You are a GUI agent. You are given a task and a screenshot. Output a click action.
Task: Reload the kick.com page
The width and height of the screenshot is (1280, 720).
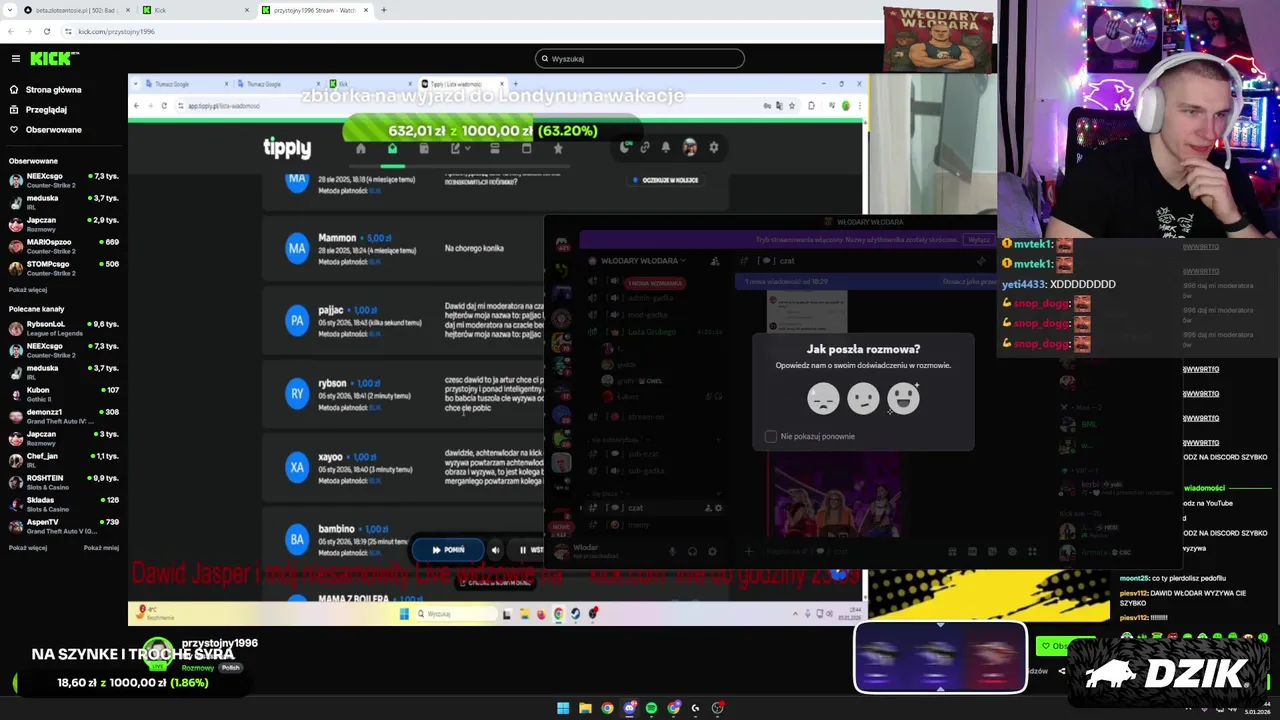(46, 31)
